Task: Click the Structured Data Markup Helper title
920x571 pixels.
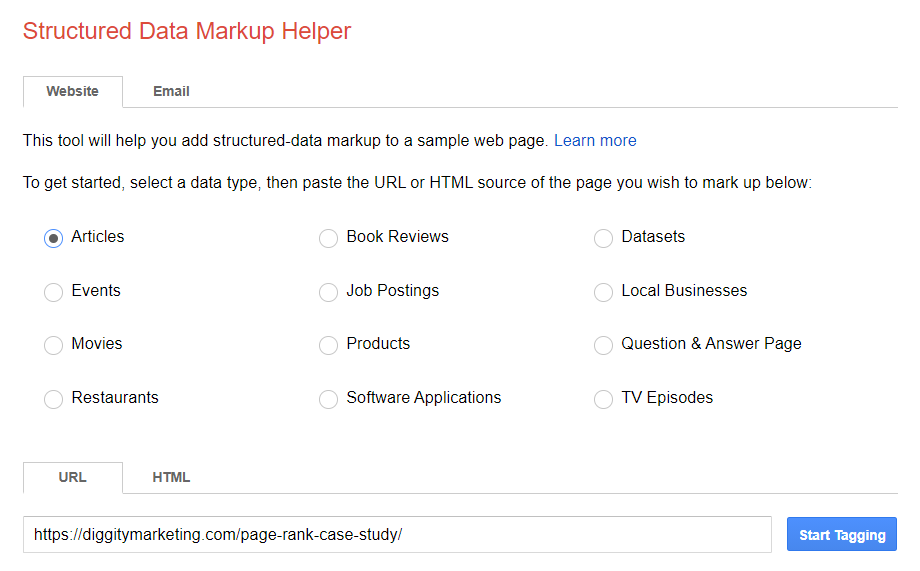Action: coord(187,31)
